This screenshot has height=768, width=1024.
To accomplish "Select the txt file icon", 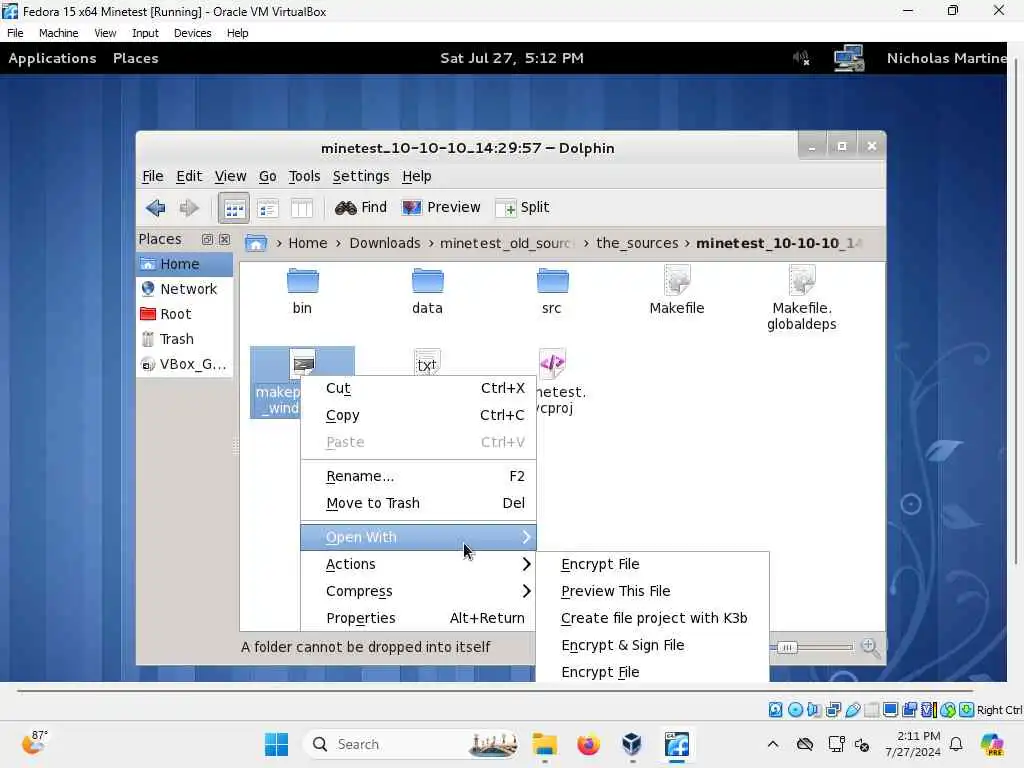I will (x=427, y=362).
